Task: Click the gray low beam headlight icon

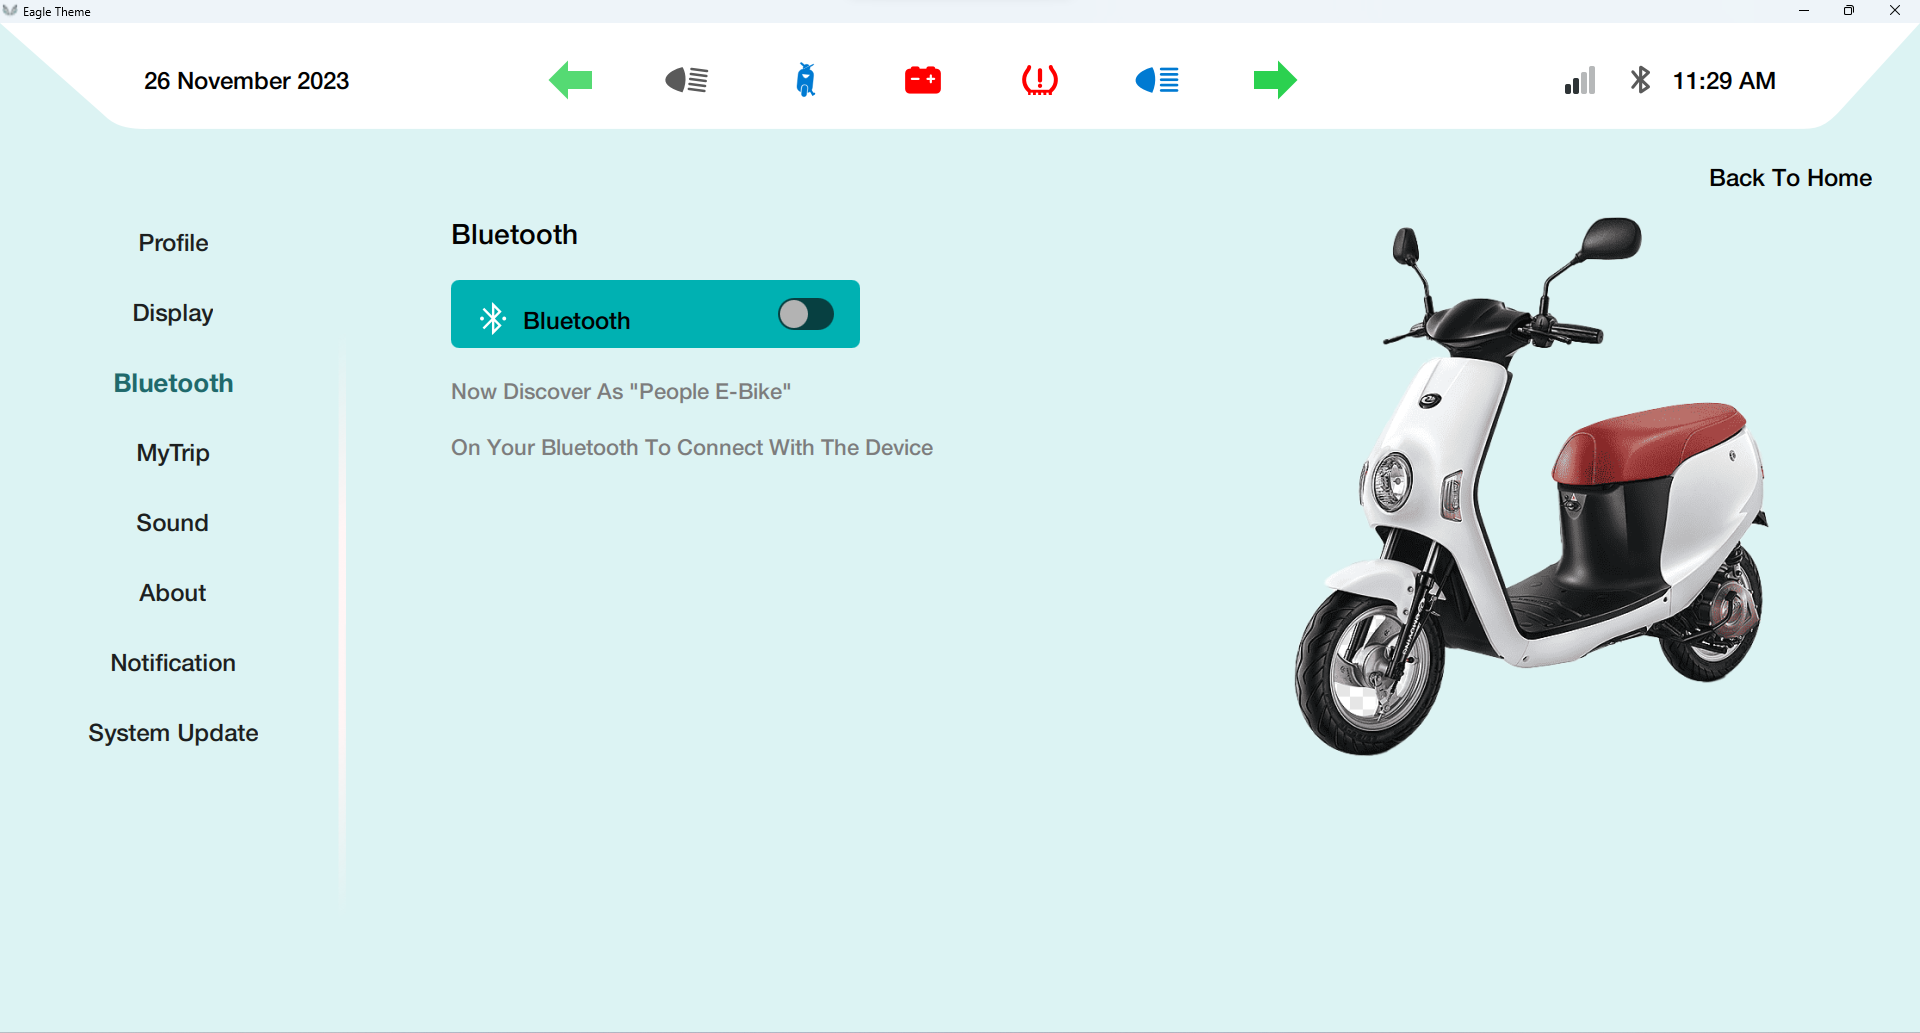Action: point(687,80)
